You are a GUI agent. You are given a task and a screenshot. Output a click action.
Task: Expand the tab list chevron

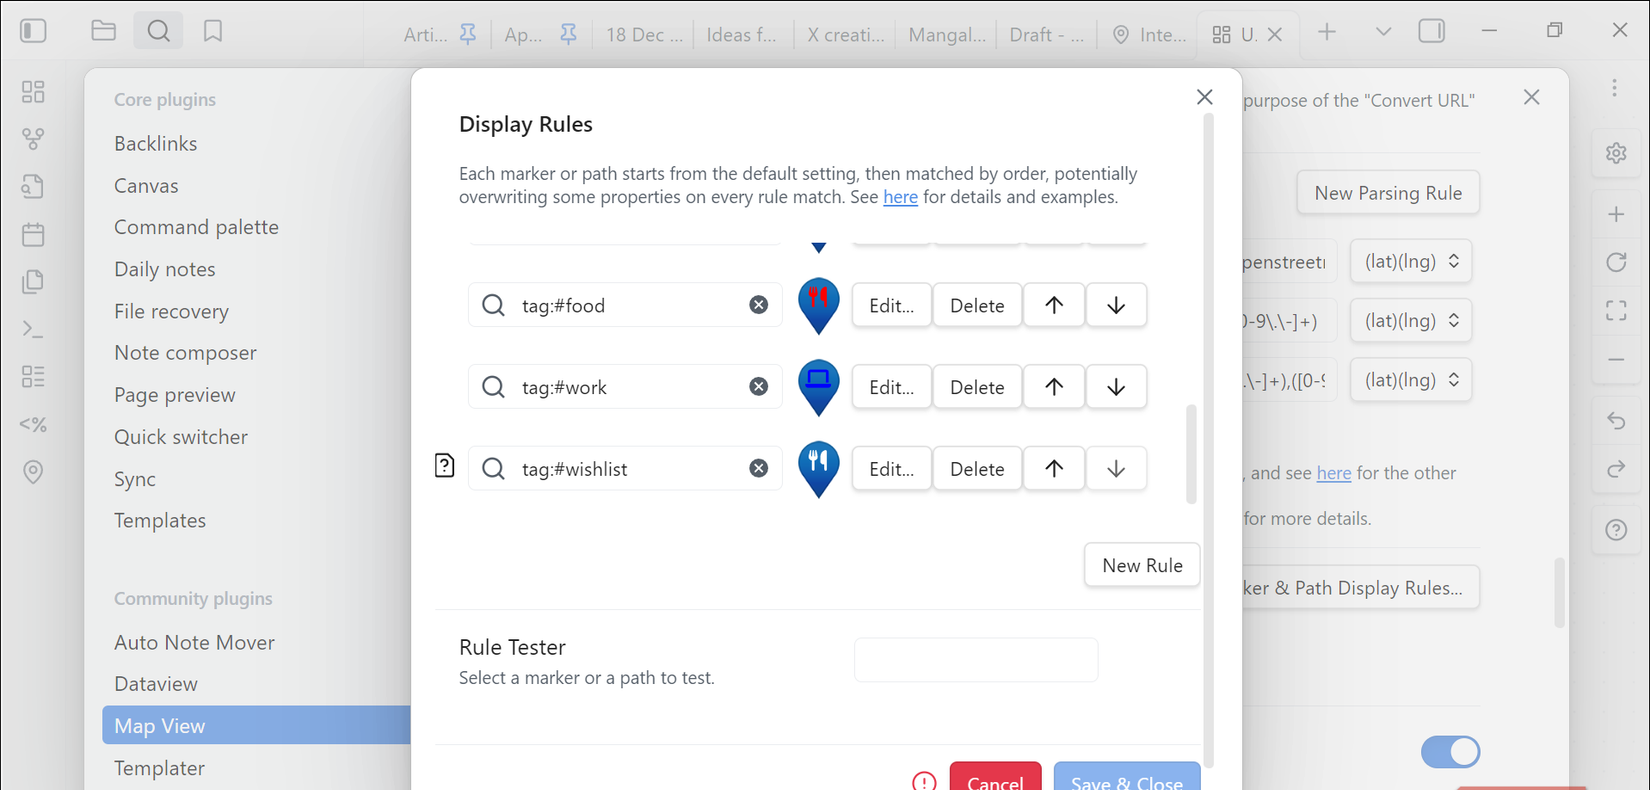[x=1383, y=32]
